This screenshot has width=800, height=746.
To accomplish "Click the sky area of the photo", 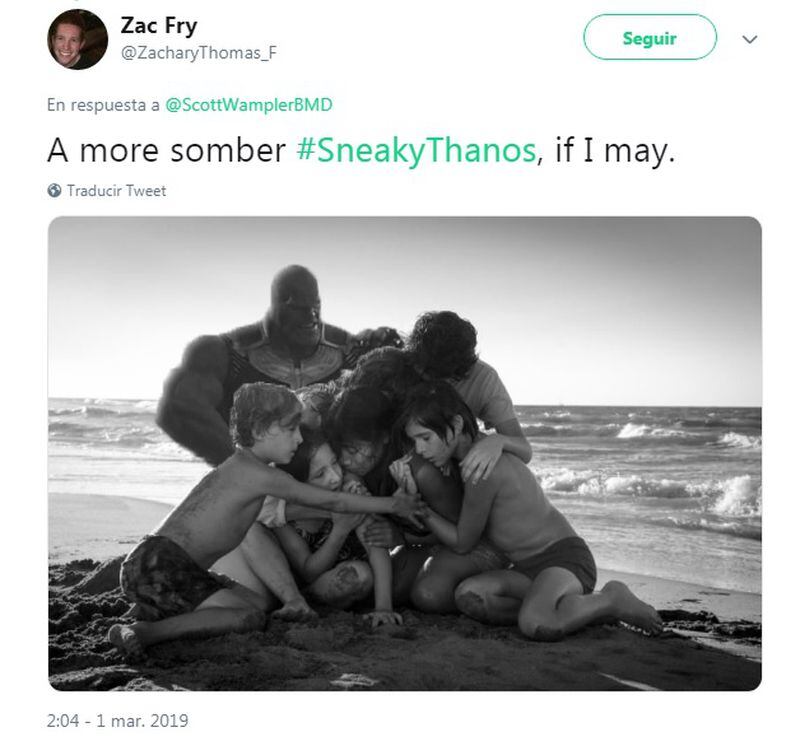I will point(587,306).
